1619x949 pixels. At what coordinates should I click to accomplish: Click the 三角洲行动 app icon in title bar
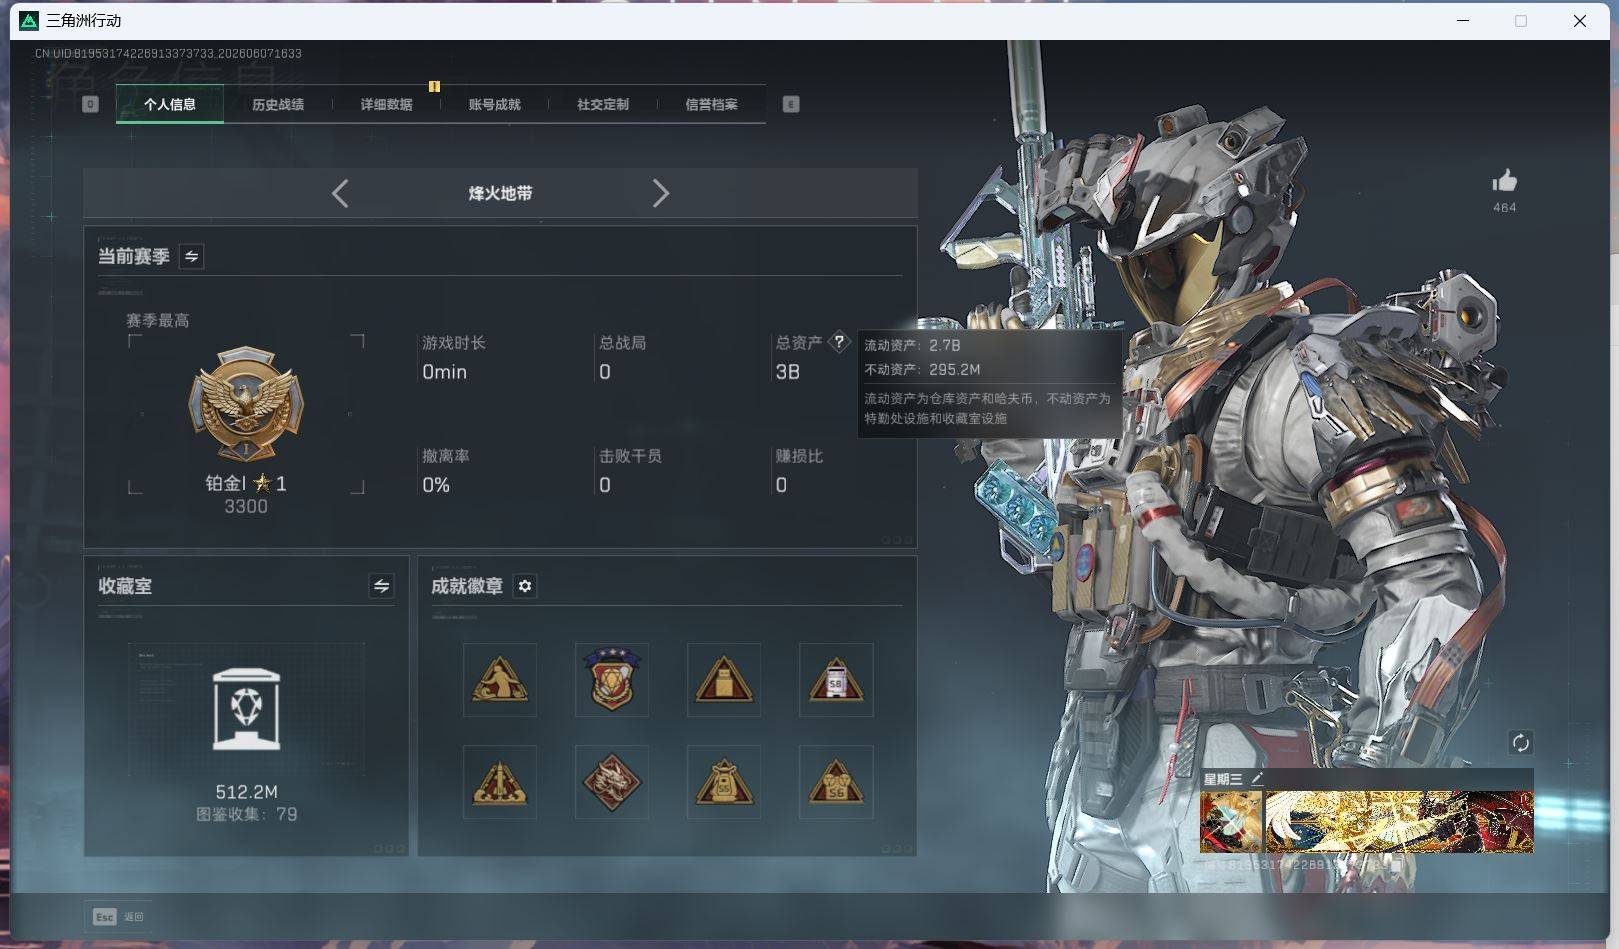29,20
